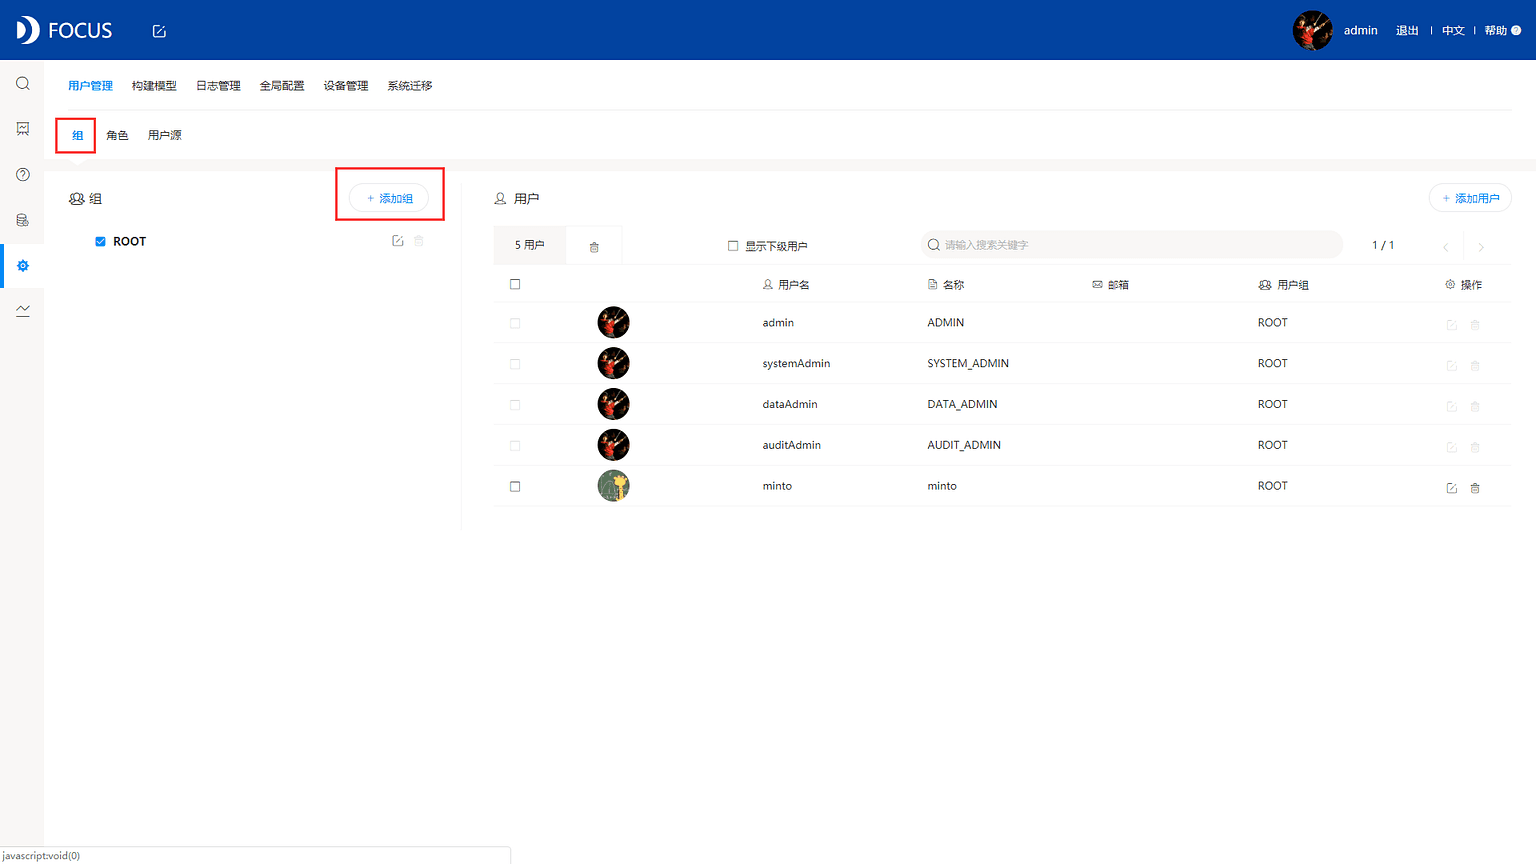Click the SYSTEM_ADMIN name cell
Viewport: 1536px width, 864px height.
tap(968, 364)
